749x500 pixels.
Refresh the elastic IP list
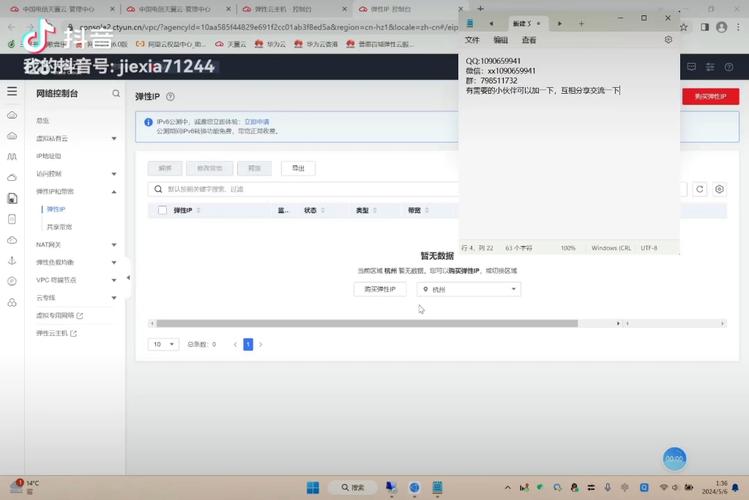700,189
